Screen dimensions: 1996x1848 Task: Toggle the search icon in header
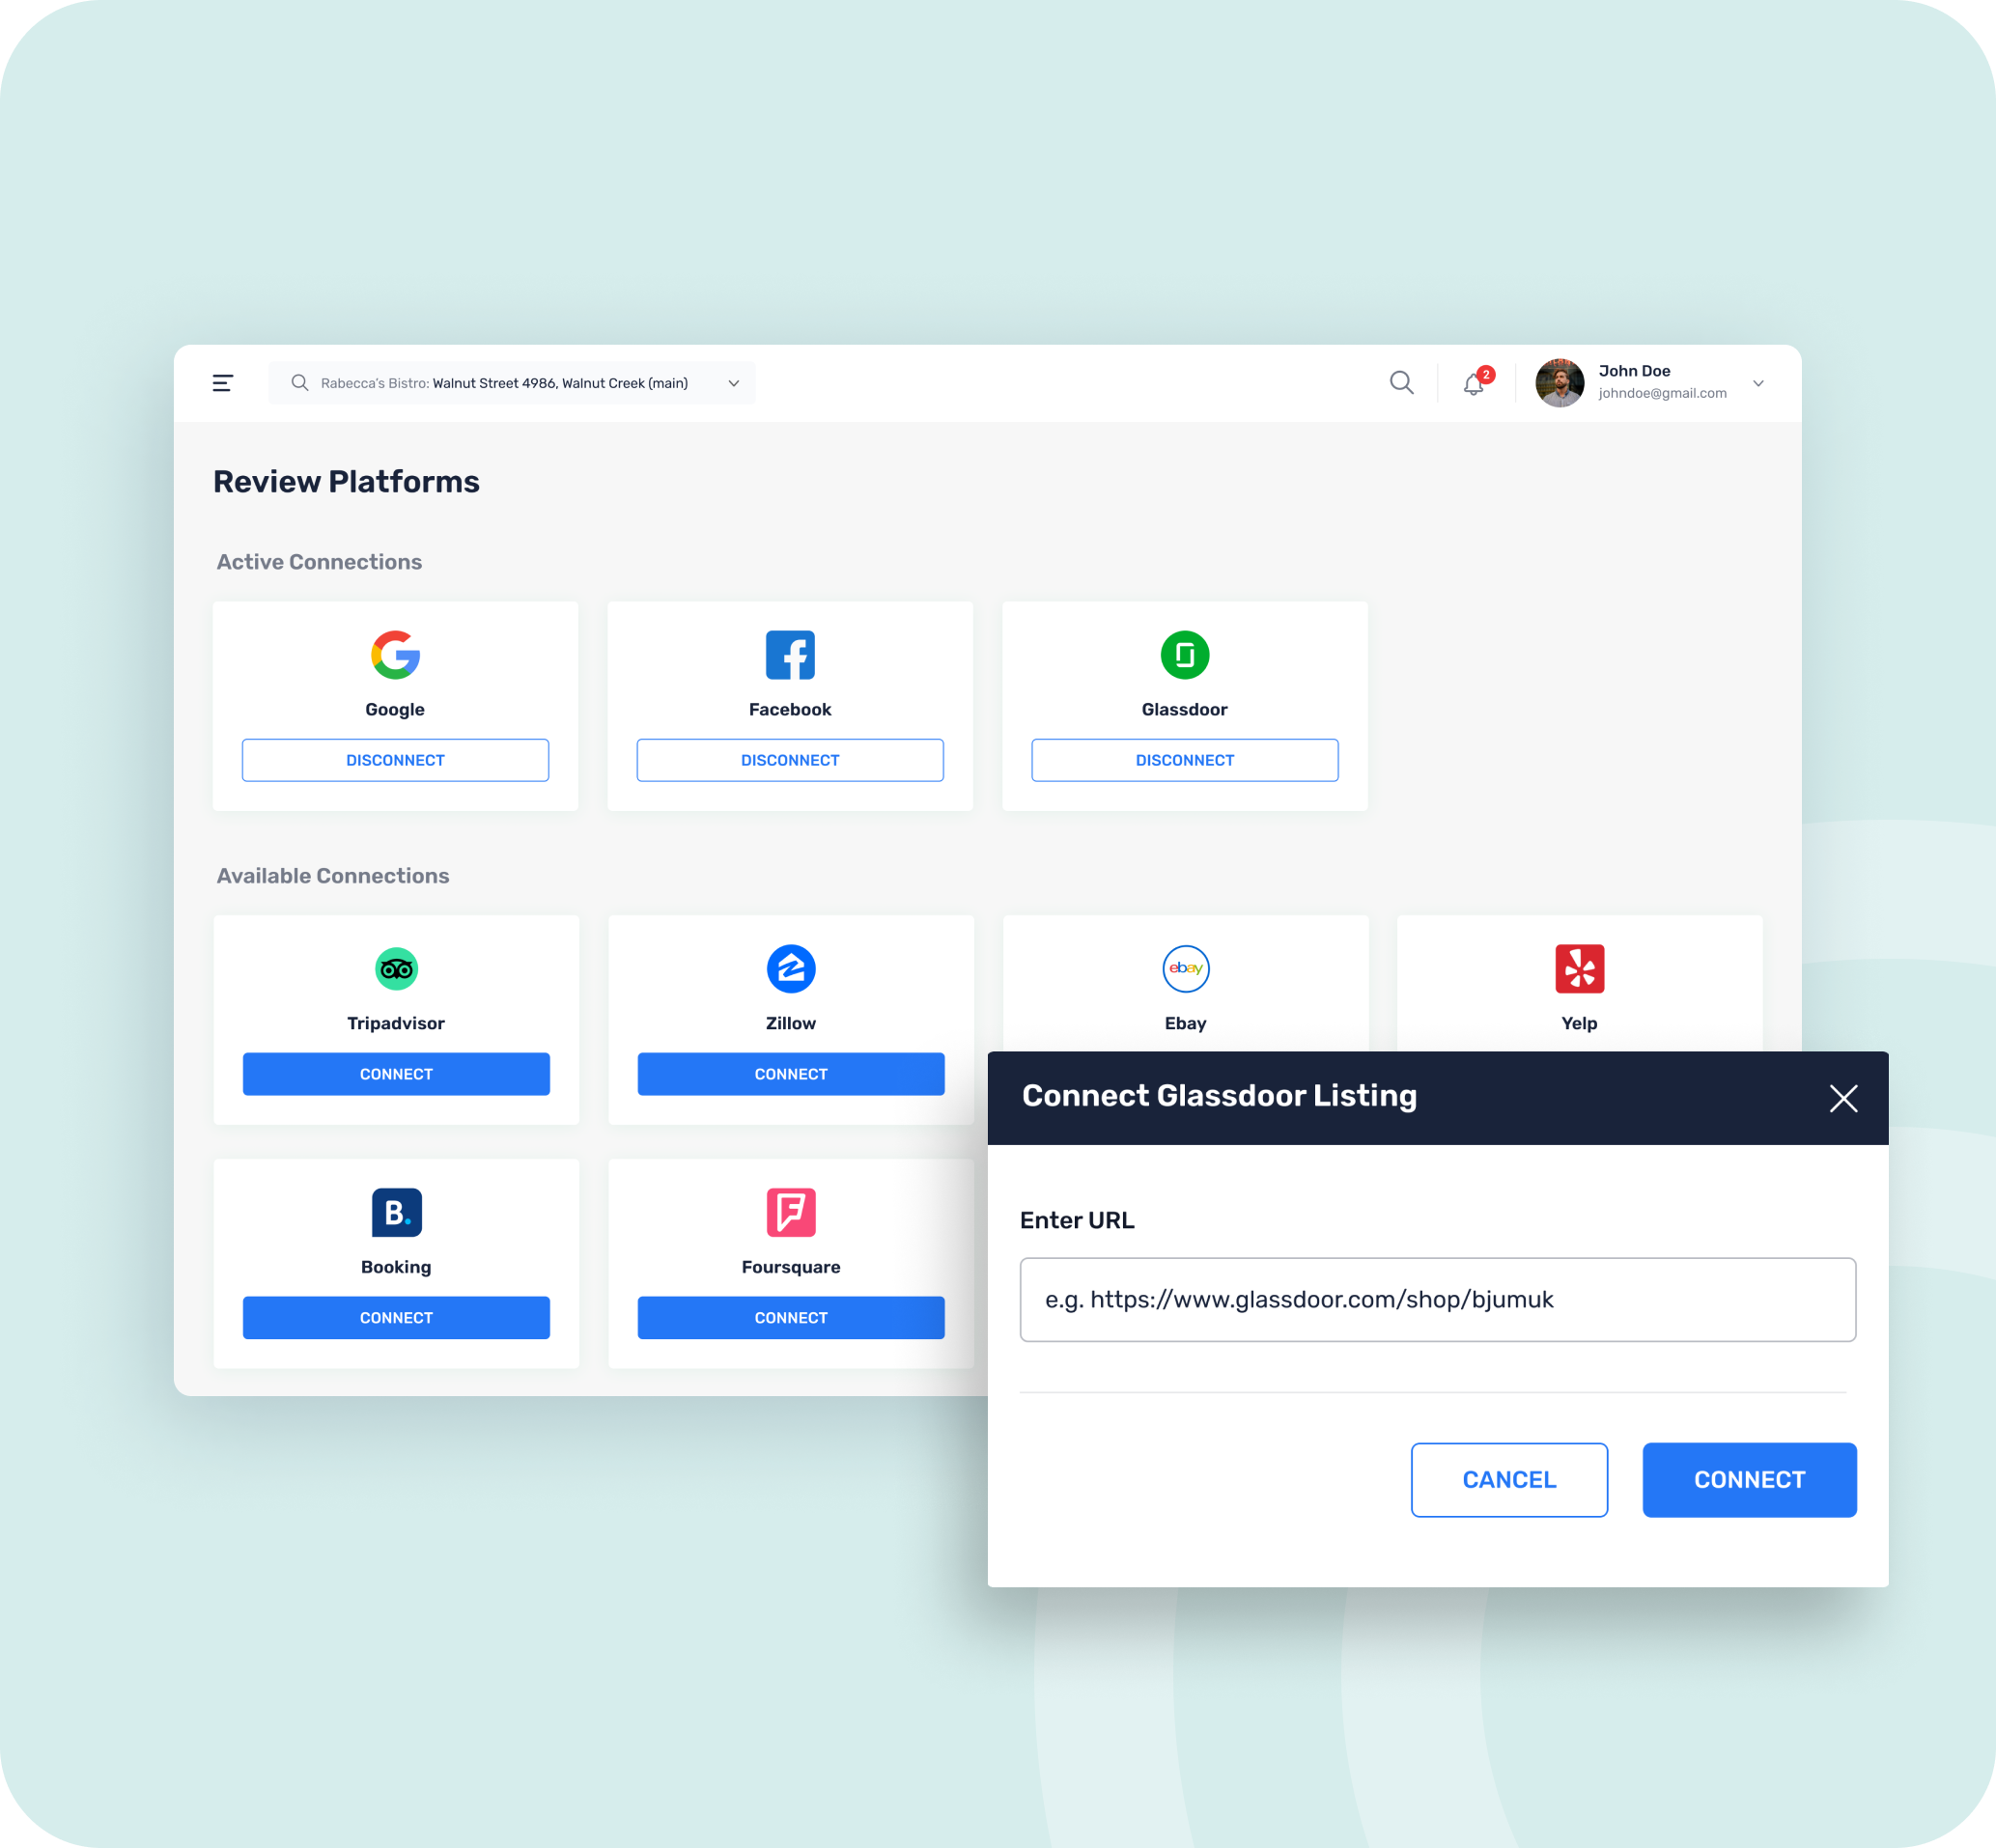click(x=1401, y=382)
